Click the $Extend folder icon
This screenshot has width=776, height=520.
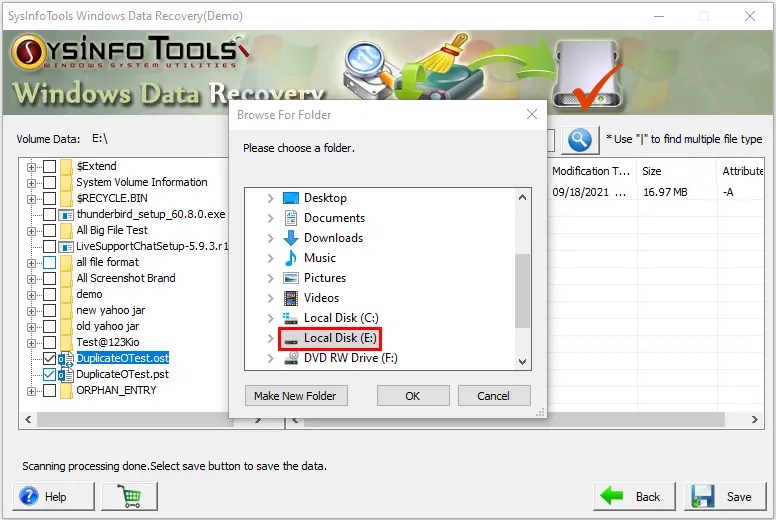pos(66,166)
